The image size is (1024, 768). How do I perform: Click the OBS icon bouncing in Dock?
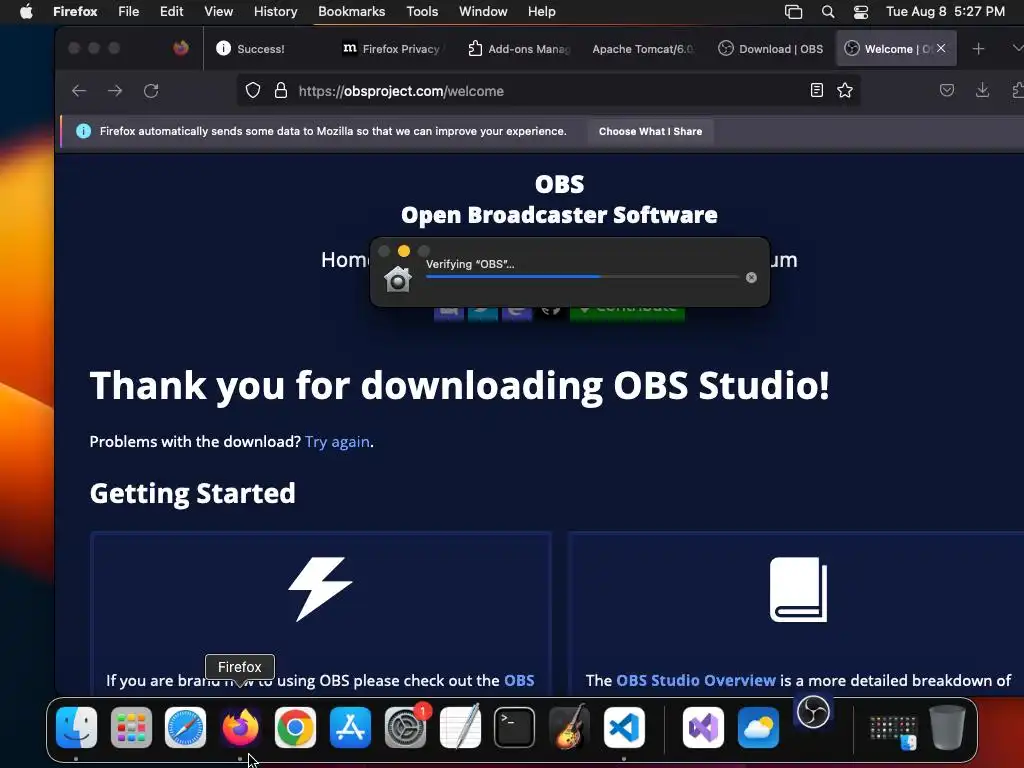coord(813,711)
